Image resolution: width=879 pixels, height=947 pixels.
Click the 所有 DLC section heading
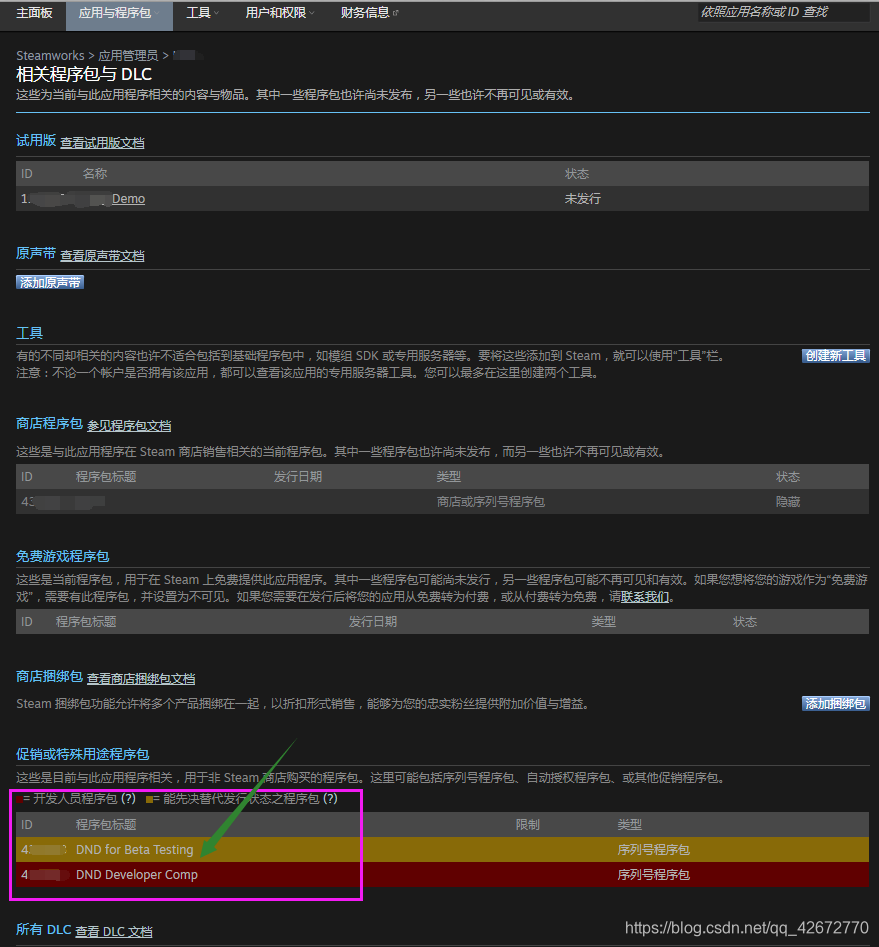point(43,929)
